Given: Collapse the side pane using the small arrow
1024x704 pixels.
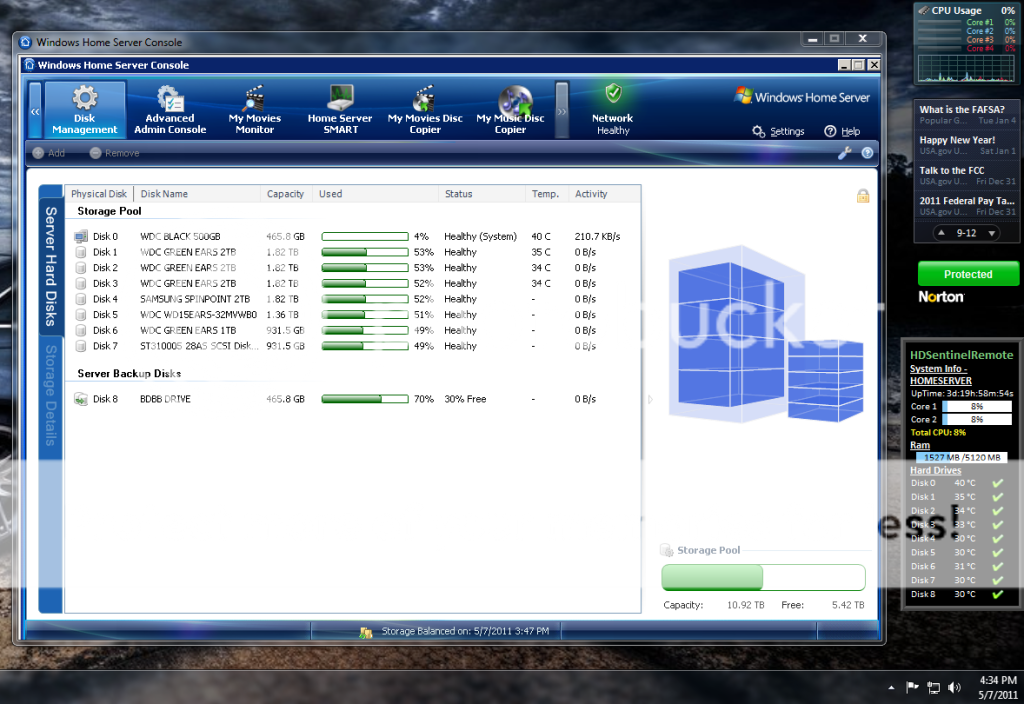Looking at the screenshot, I should [x=651, y=399].
